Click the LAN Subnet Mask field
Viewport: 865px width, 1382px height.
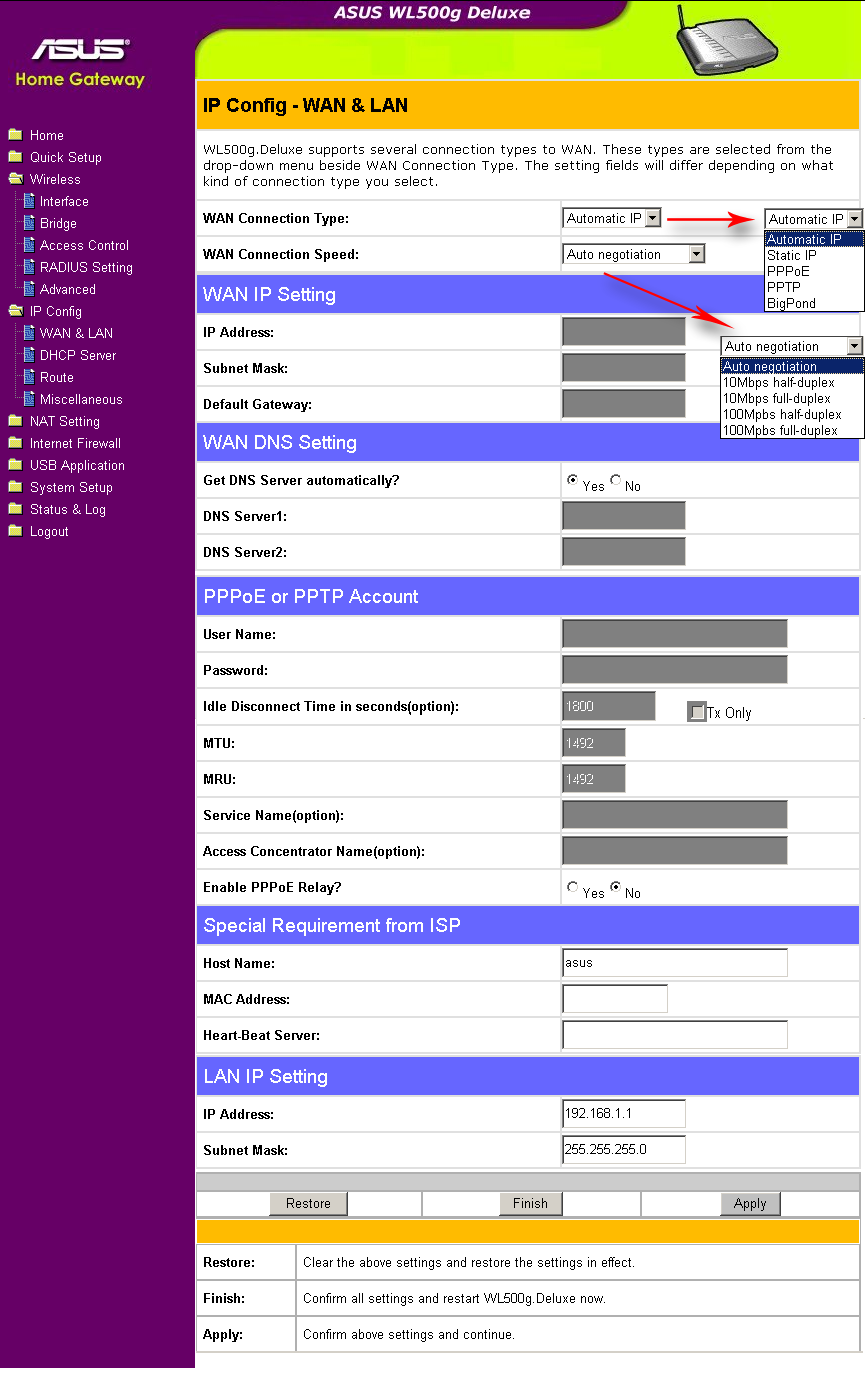(624, 1150)
